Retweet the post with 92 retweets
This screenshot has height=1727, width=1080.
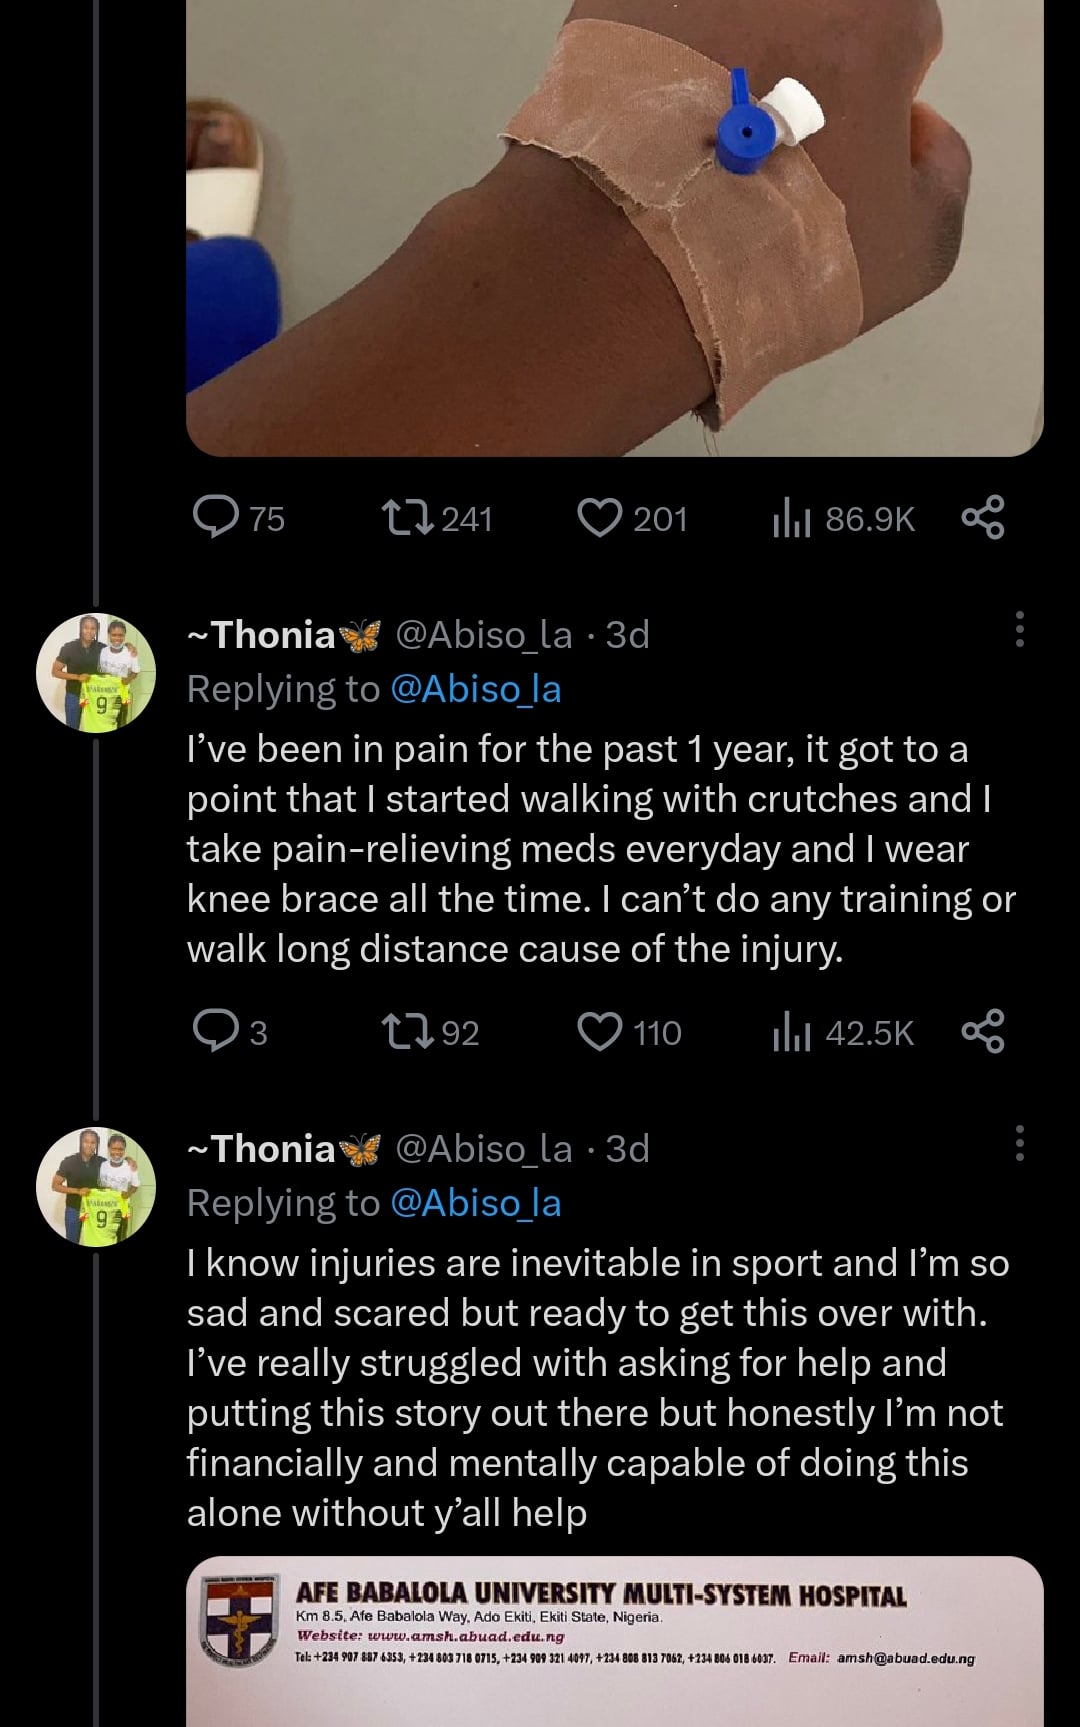(407, 1032)
